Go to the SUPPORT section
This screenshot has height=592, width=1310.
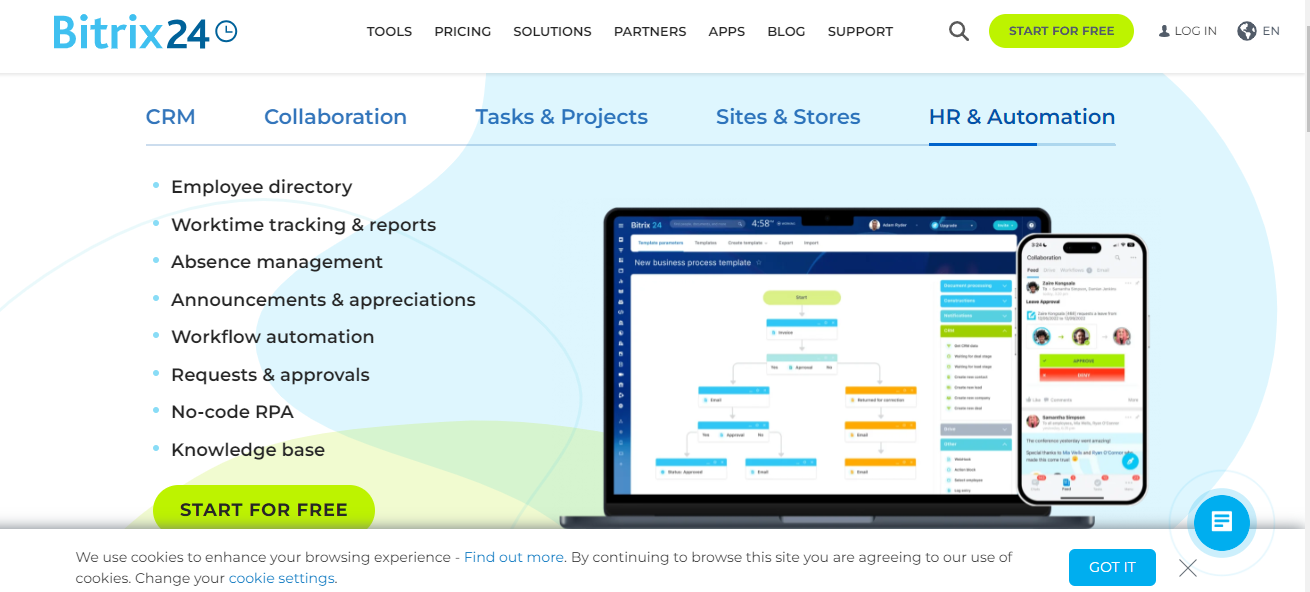click(860, 31)
